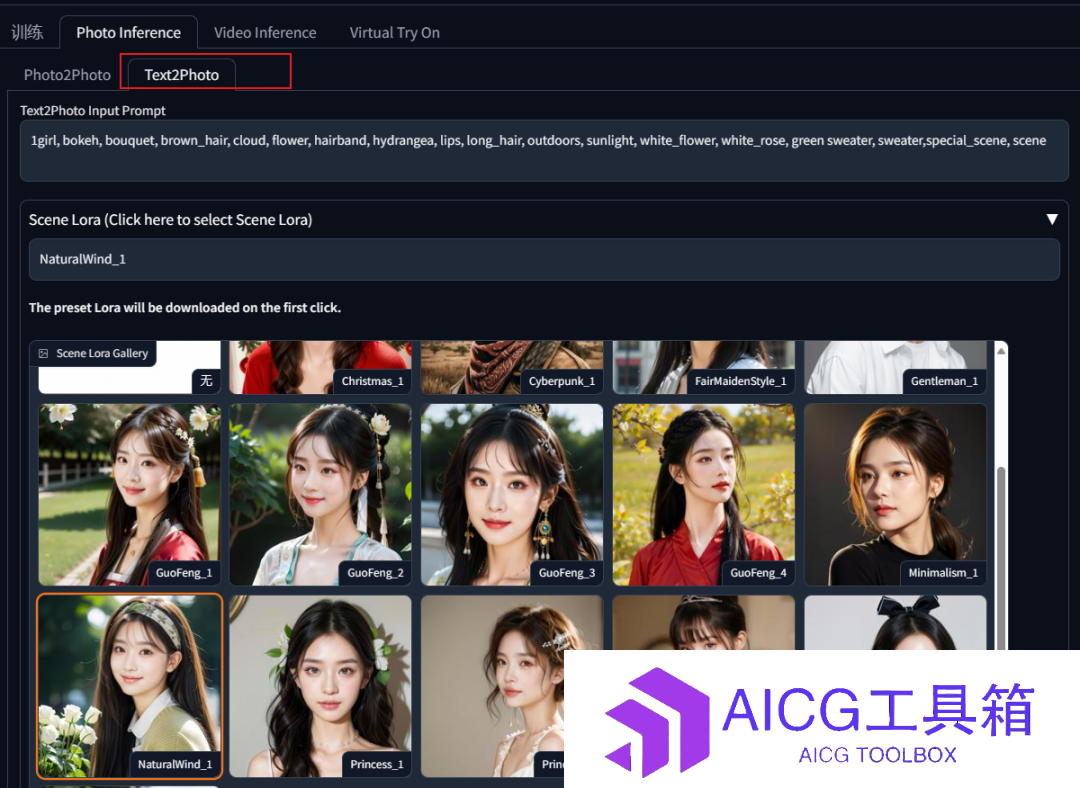Open the Virtual Try On tab
The height and width of the screenshot is (788, 1080).
click(x=395, y=32)
